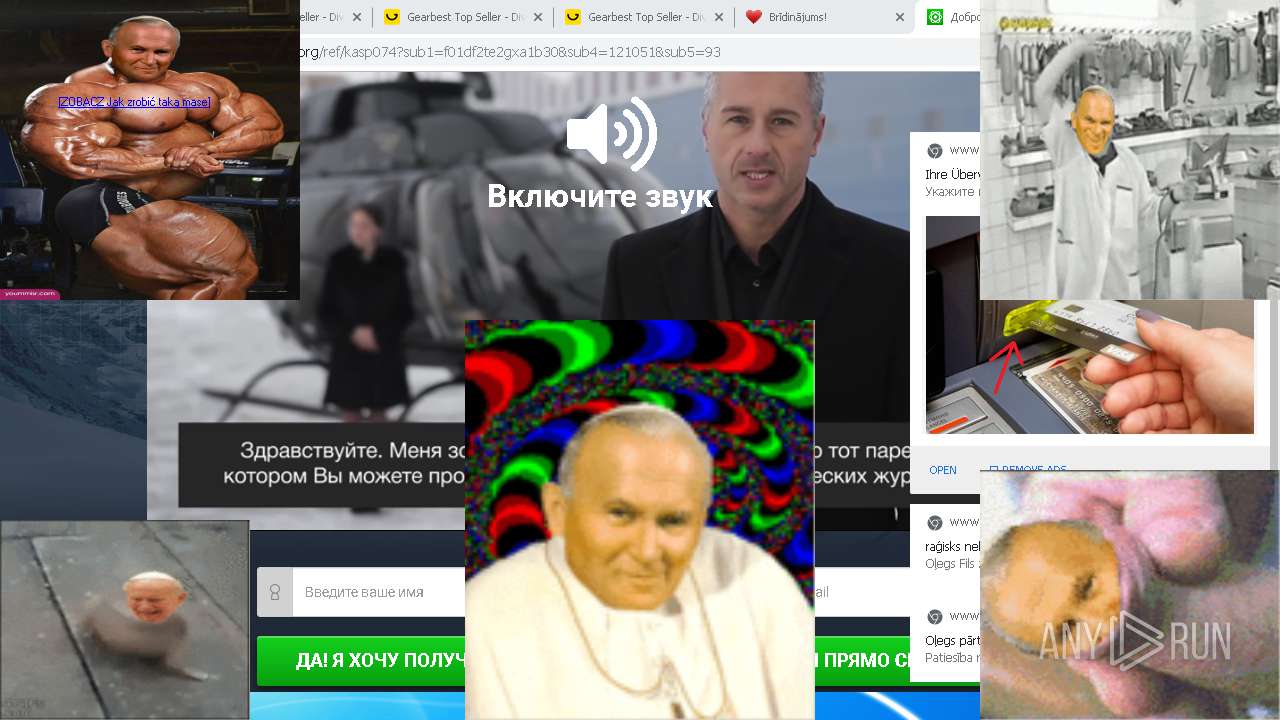
Task: Click the green favicon on the Добро tab
Action: point(935,17)
